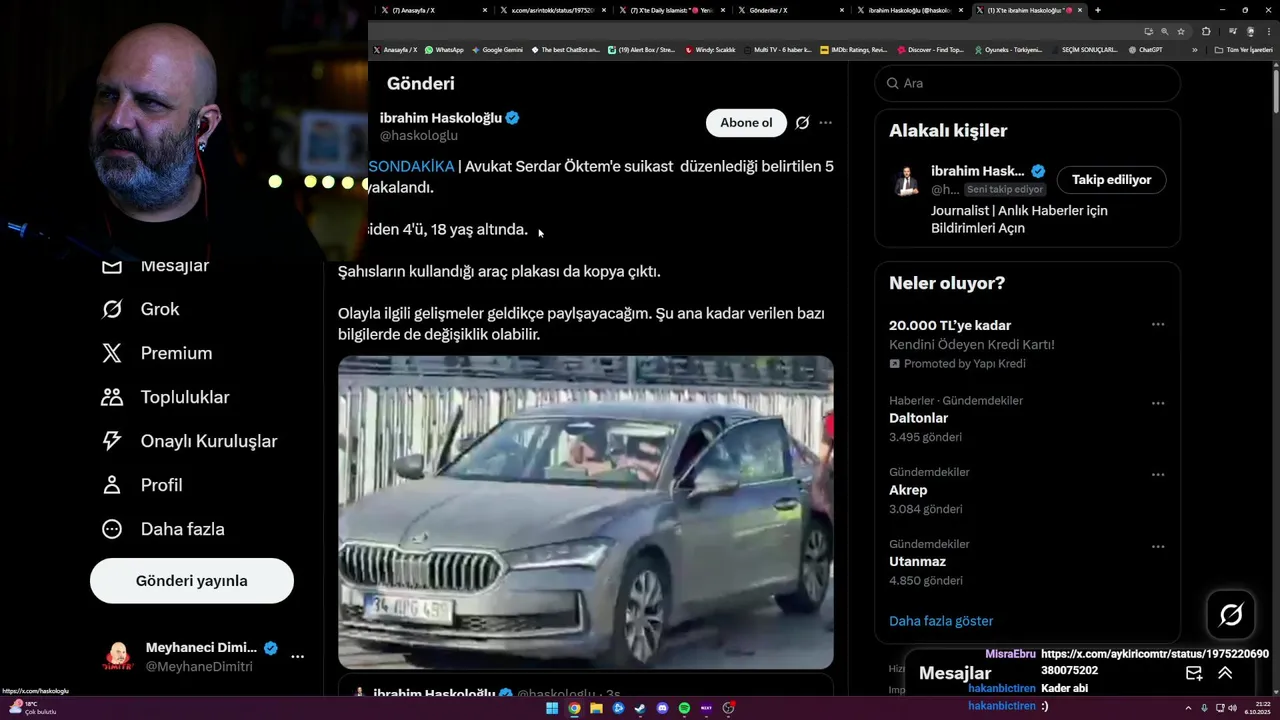Click the Grok icon next to Abone ol
Screen dimensions: 1280x720
[802, 123]
